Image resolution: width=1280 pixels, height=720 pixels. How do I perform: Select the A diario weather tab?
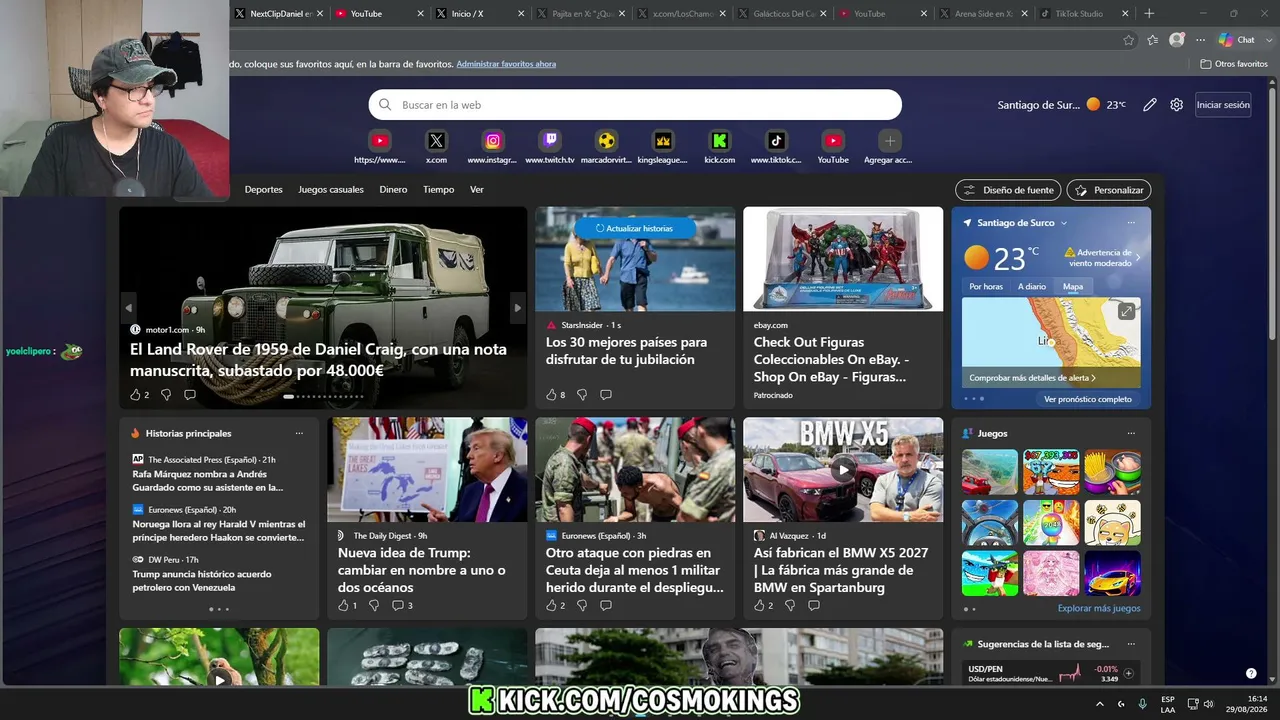[x=1032, y=287]
